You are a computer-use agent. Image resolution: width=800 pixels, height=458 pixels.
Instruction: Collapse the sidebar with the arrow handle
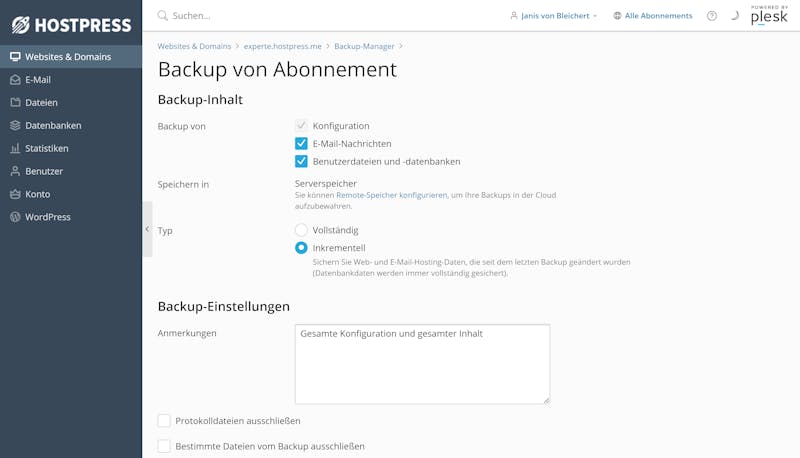(x=147, y=229)
